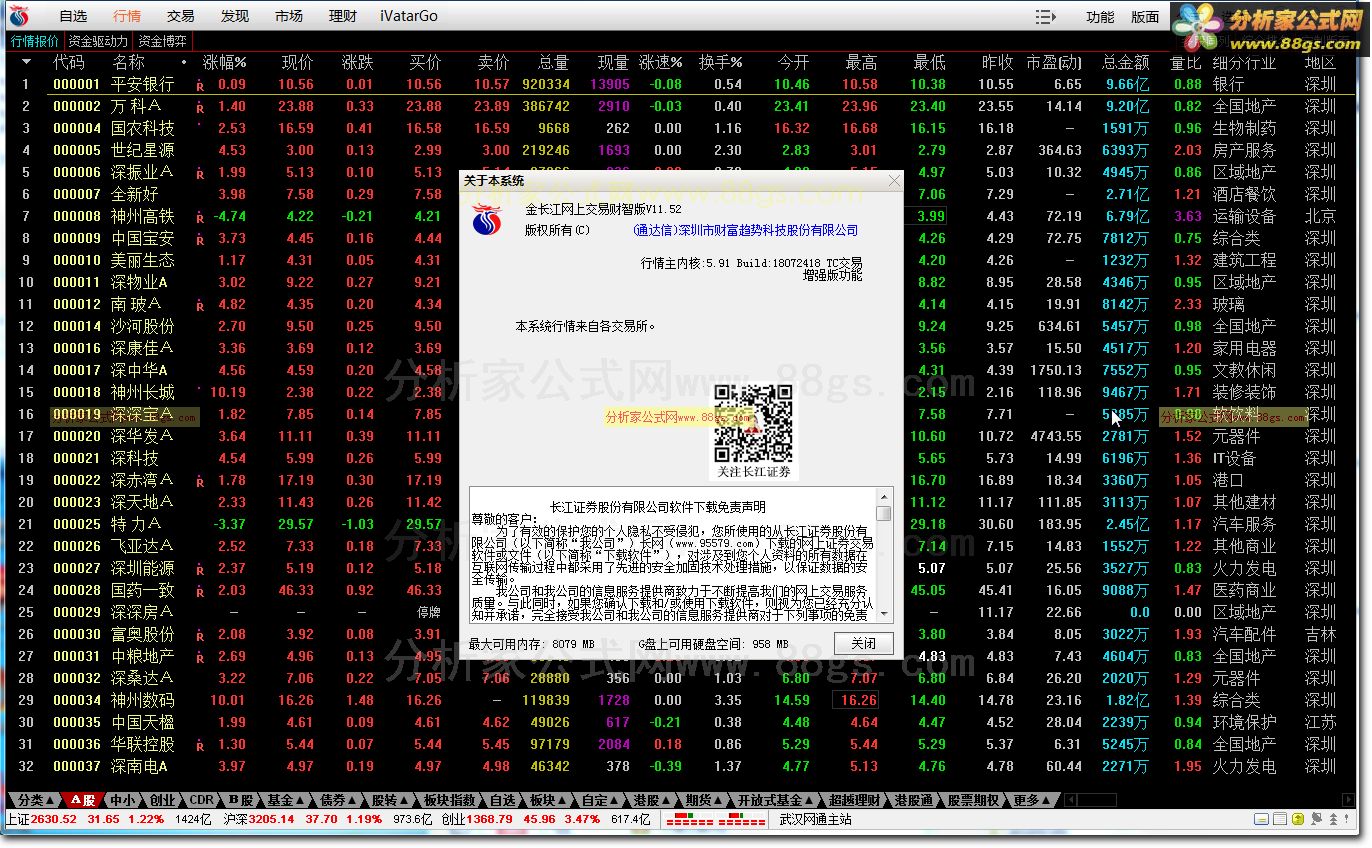Sort the table by the 涨幅% column header
The height and width of the screenshot is (848, 1372).
(224, 62)
